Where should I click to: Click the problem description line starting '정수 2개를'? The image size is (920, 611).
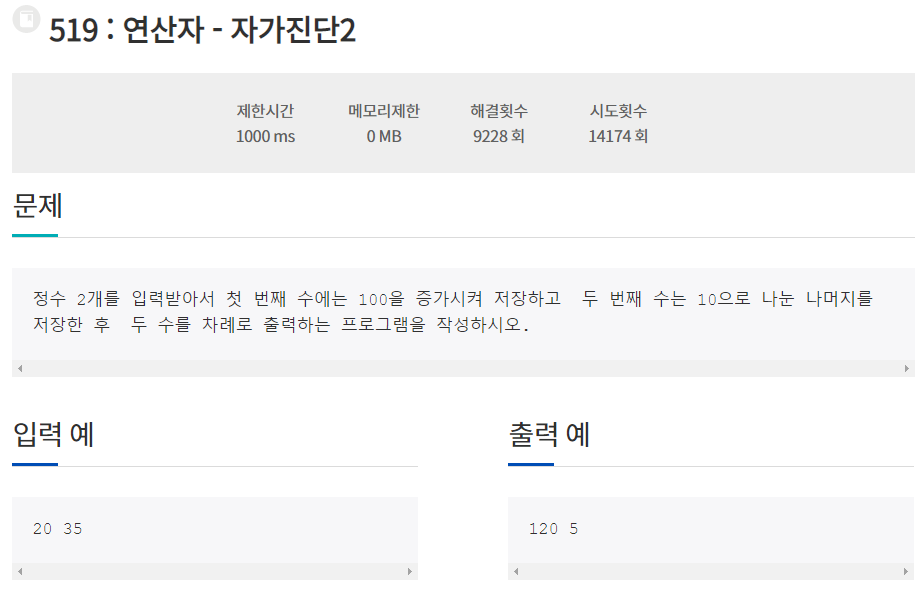click(x=453, y=298)
